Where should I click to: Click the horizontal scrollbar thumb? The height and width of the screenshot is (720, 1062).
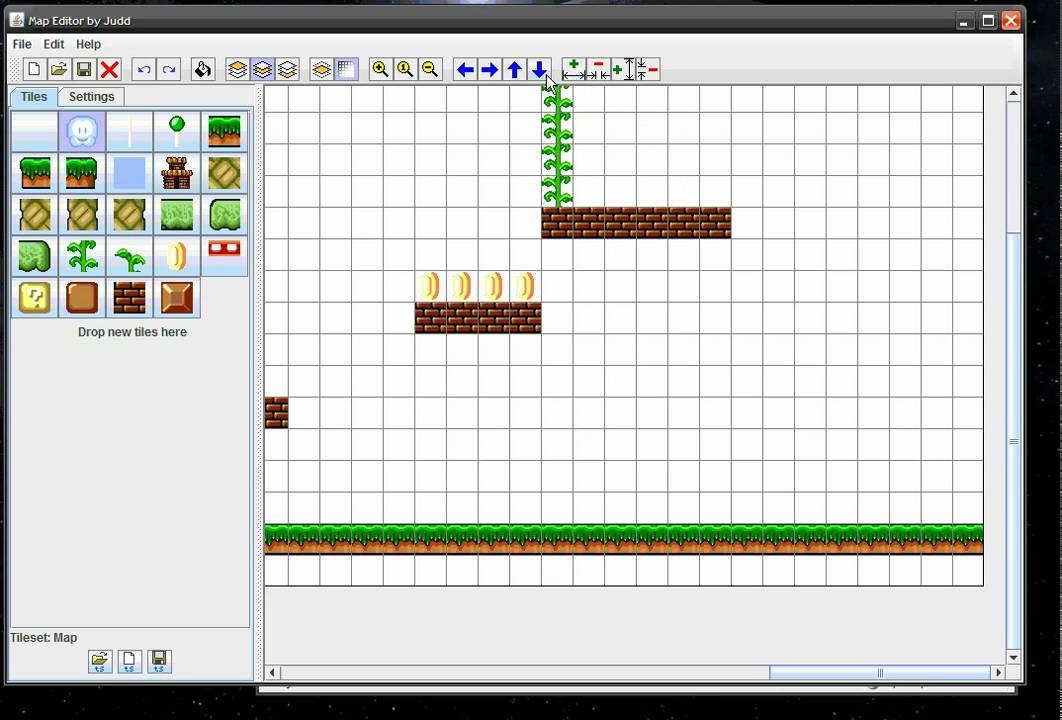coord(880,673)
